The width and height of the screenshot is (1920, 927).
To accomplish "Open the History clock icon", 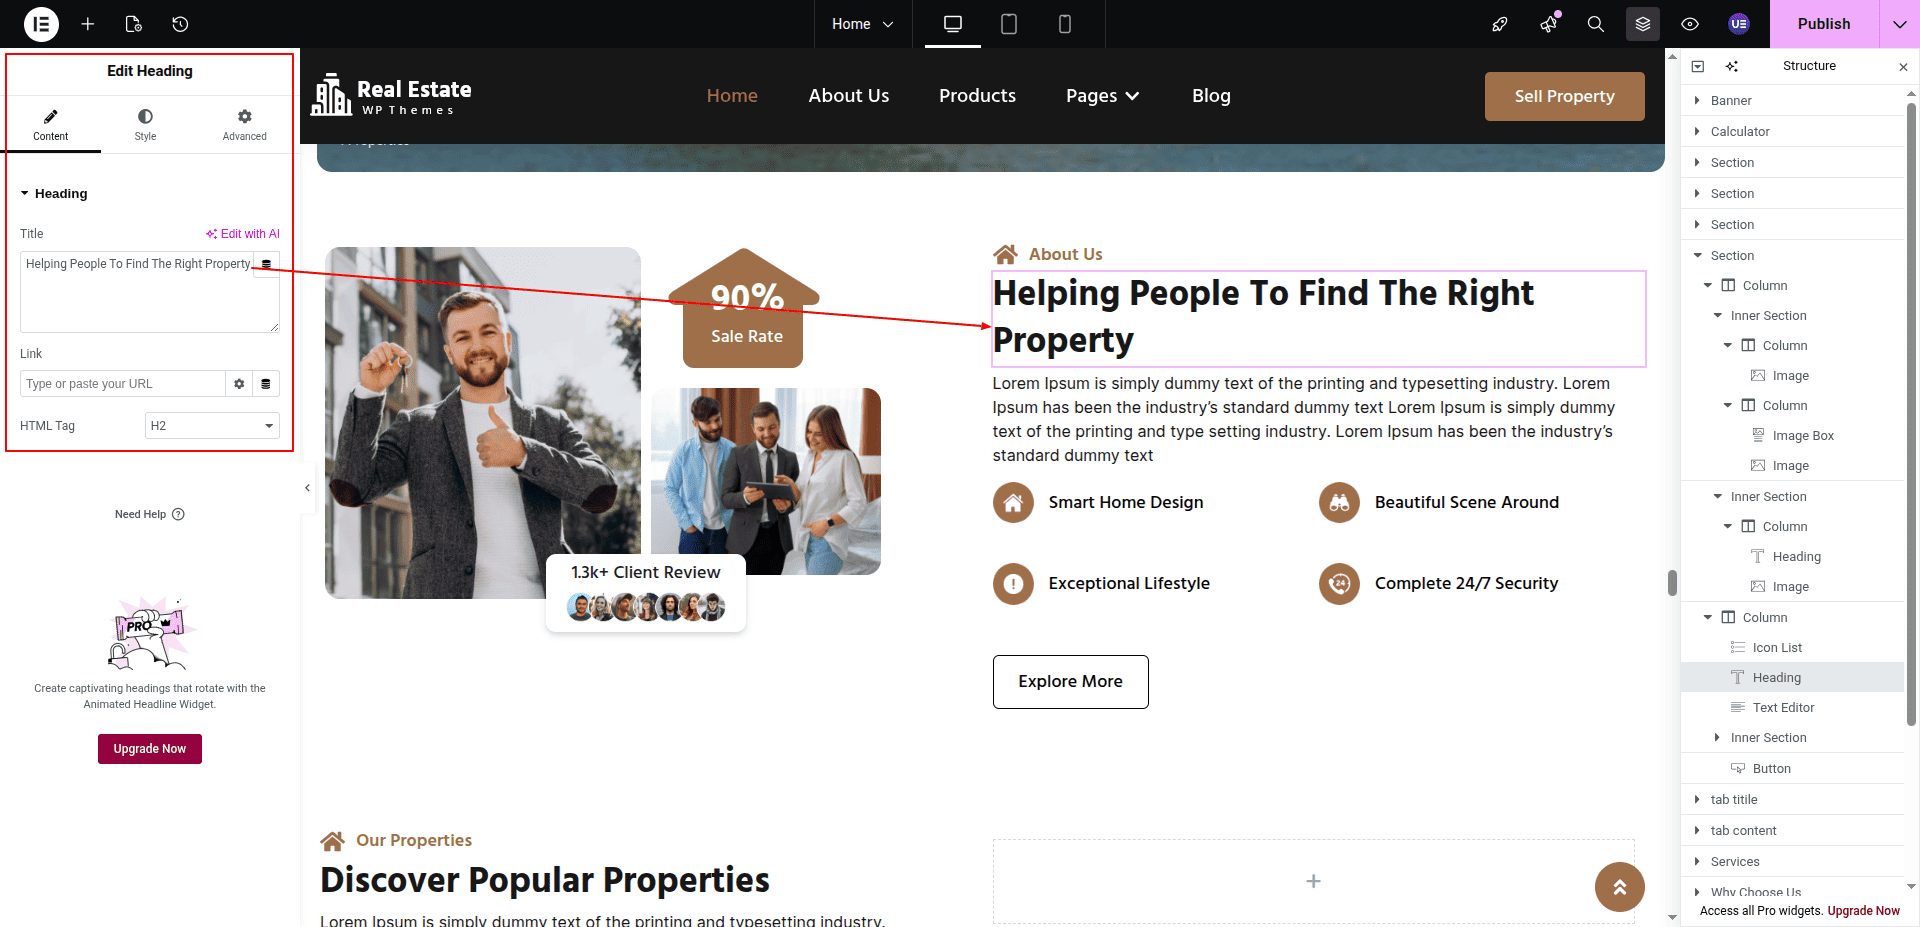I will pyautogui.click(x=180, y=24).
